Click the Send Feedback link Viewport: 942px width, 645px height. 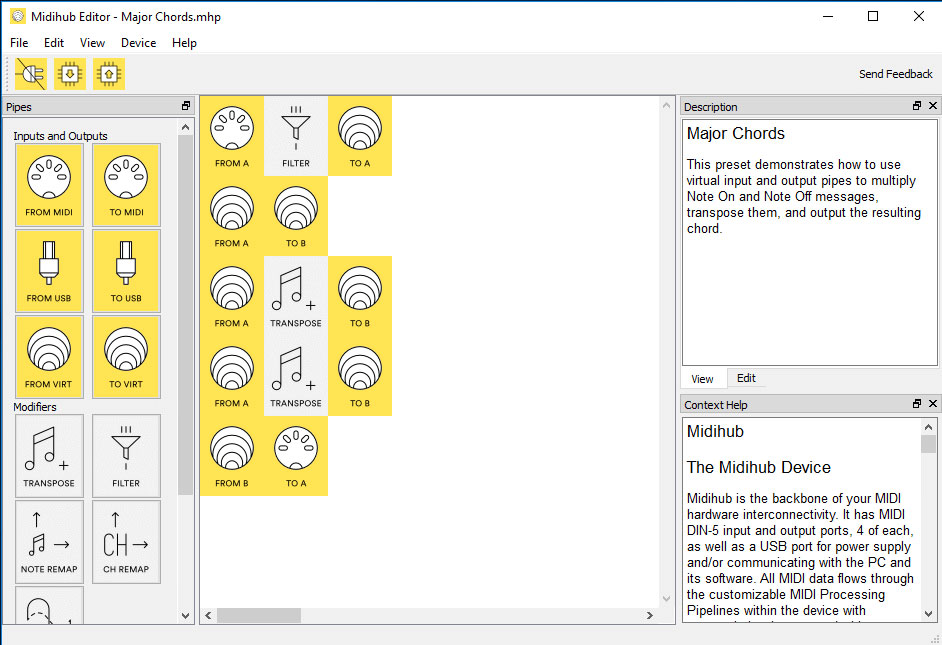coord(895,74)
